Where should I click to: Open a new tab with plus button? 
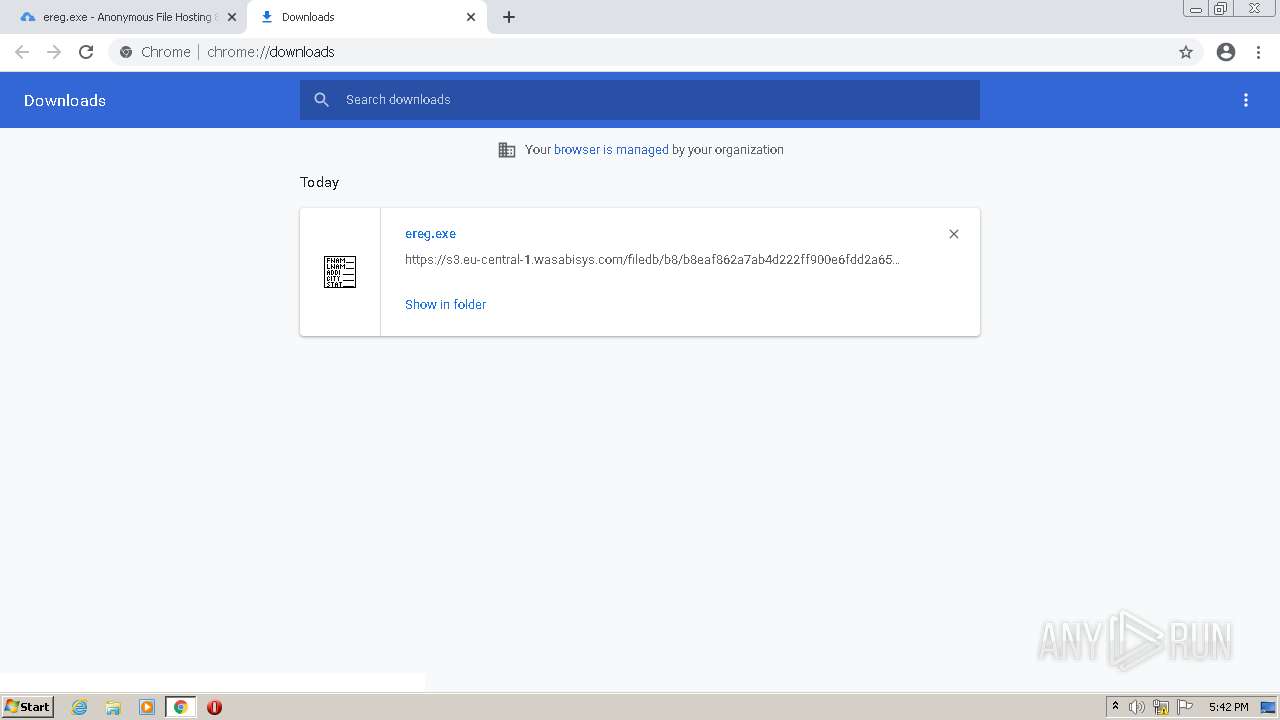(x=509, y=17)
